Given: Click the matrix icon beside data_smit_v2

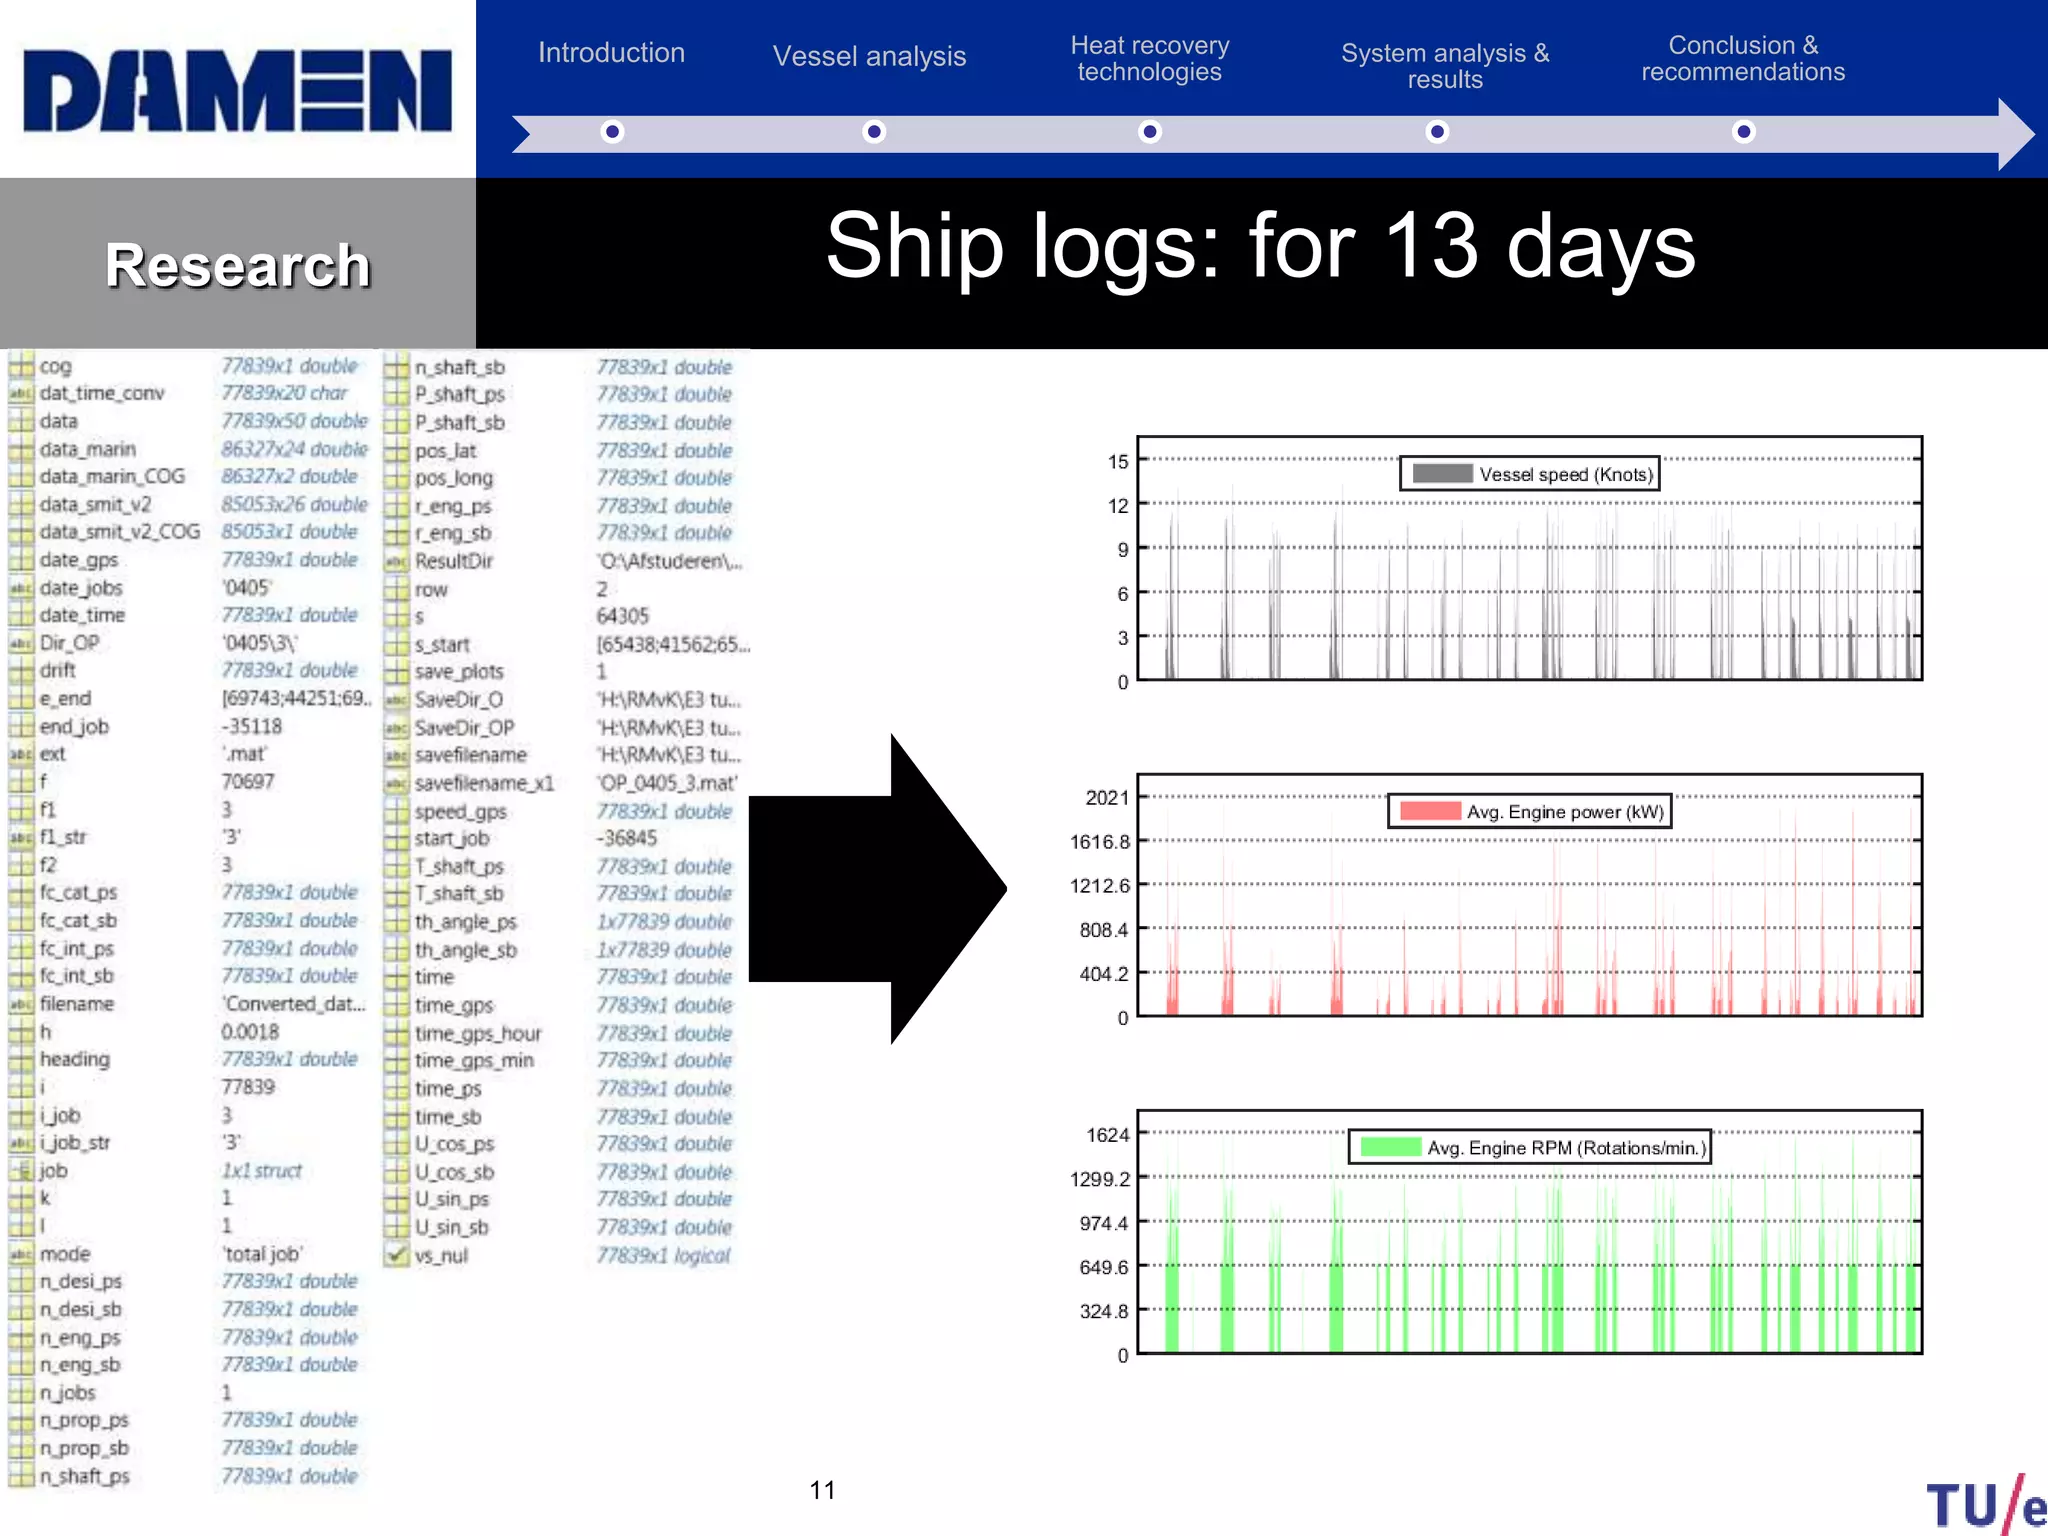Looking at the screenshot, I should (21, 504).
